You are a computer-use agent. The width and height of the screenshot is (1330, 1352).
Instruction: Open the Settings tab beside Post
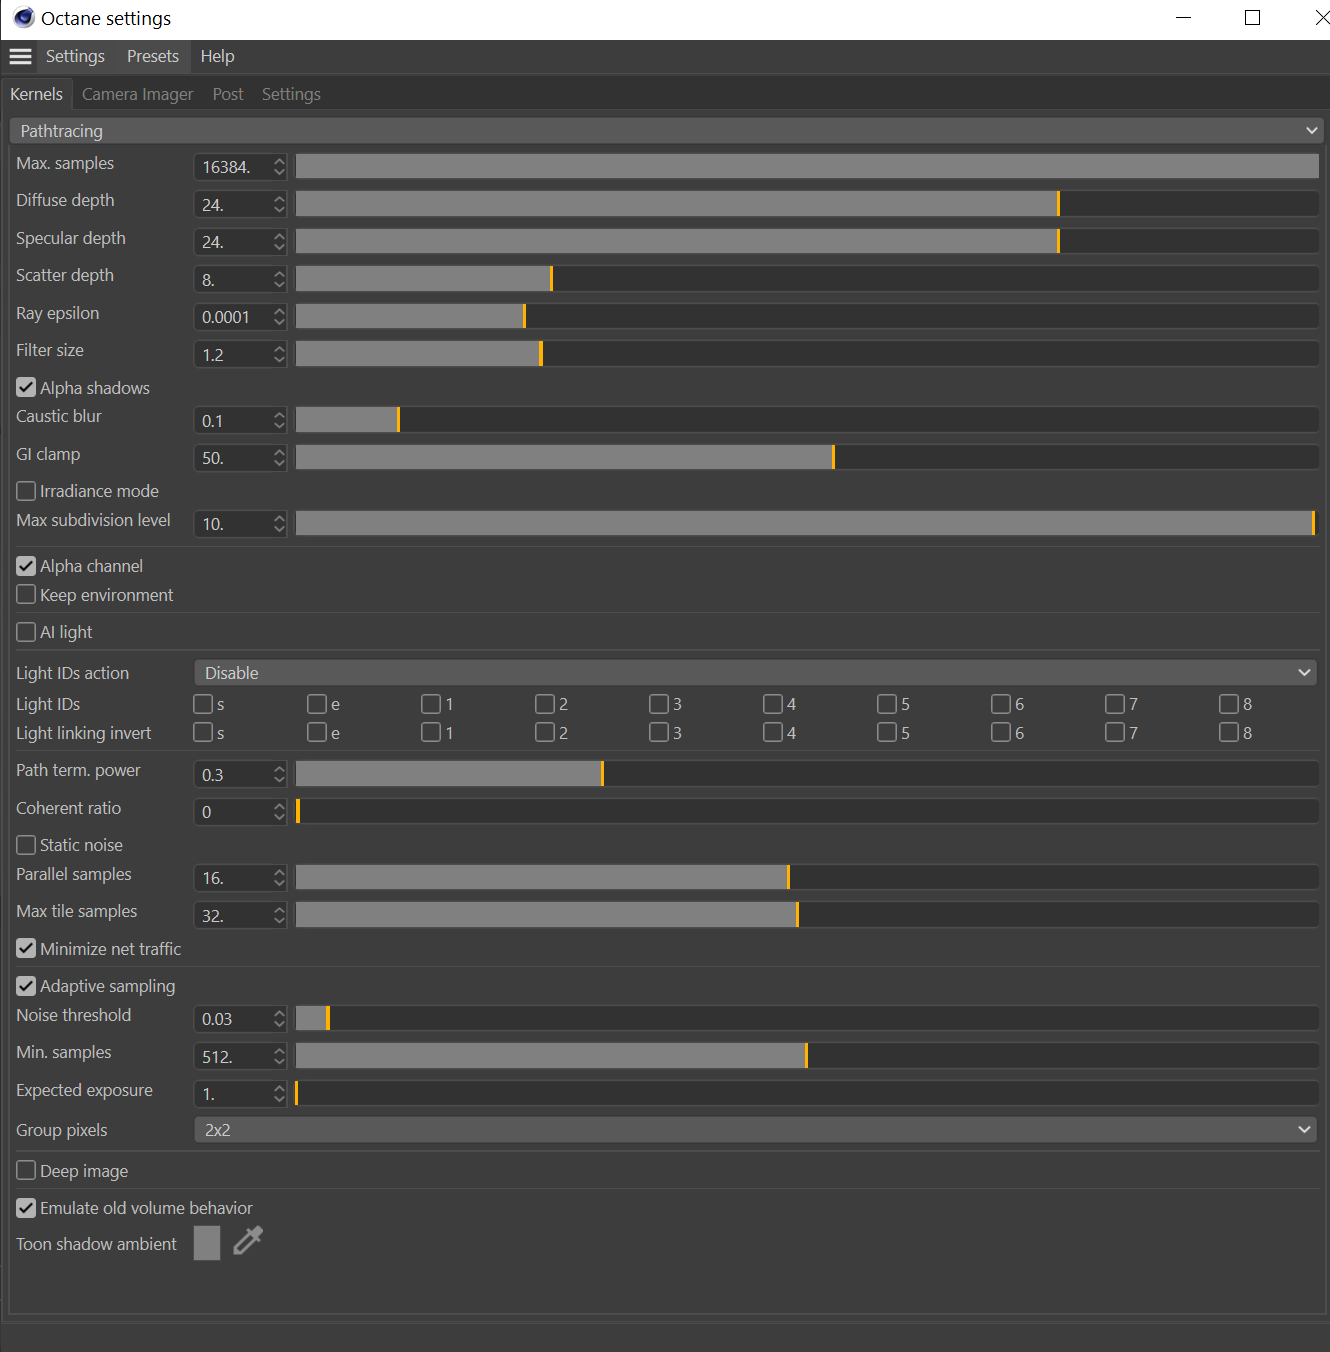(x=291, y=94)
